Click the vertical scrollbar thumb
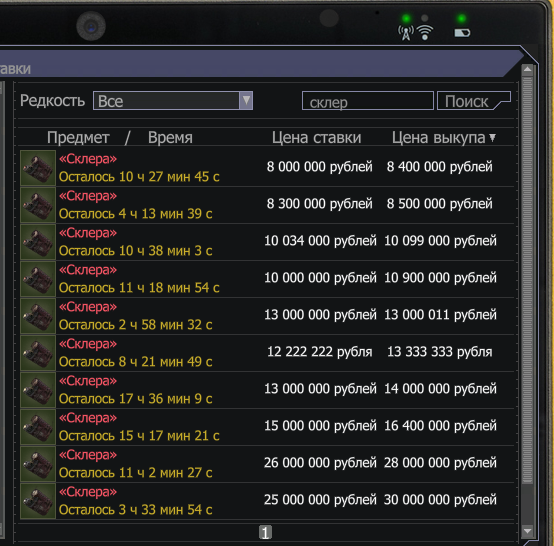Screen dimensions: 554x546 point(528,280)
